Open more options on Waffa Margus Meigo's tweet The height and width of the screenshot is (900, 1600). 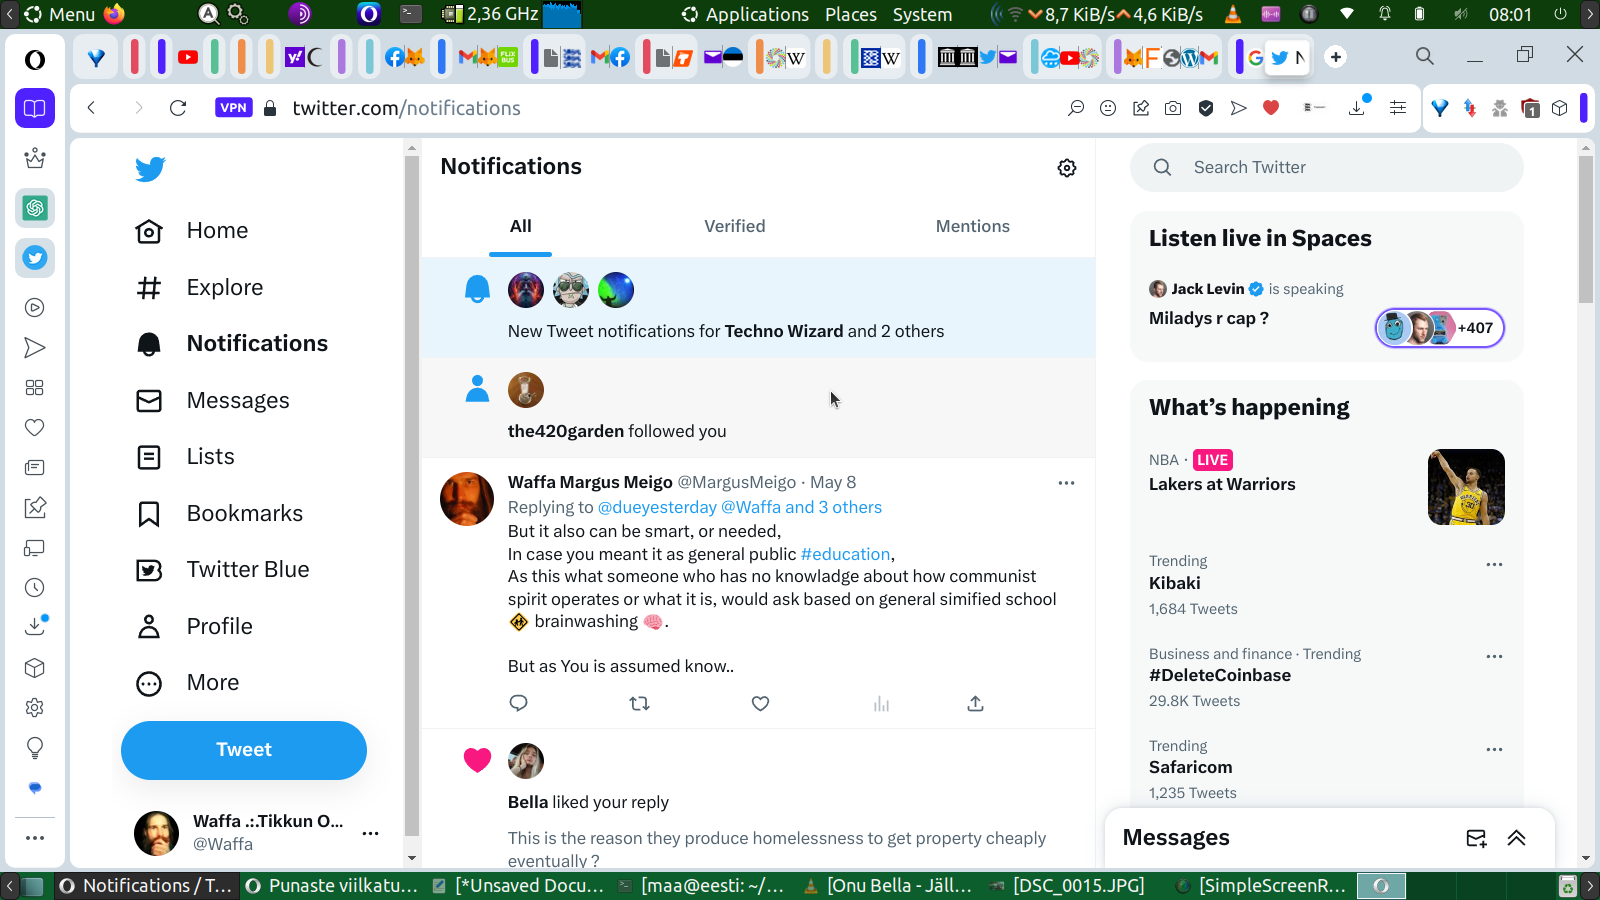coord(1067,483)
